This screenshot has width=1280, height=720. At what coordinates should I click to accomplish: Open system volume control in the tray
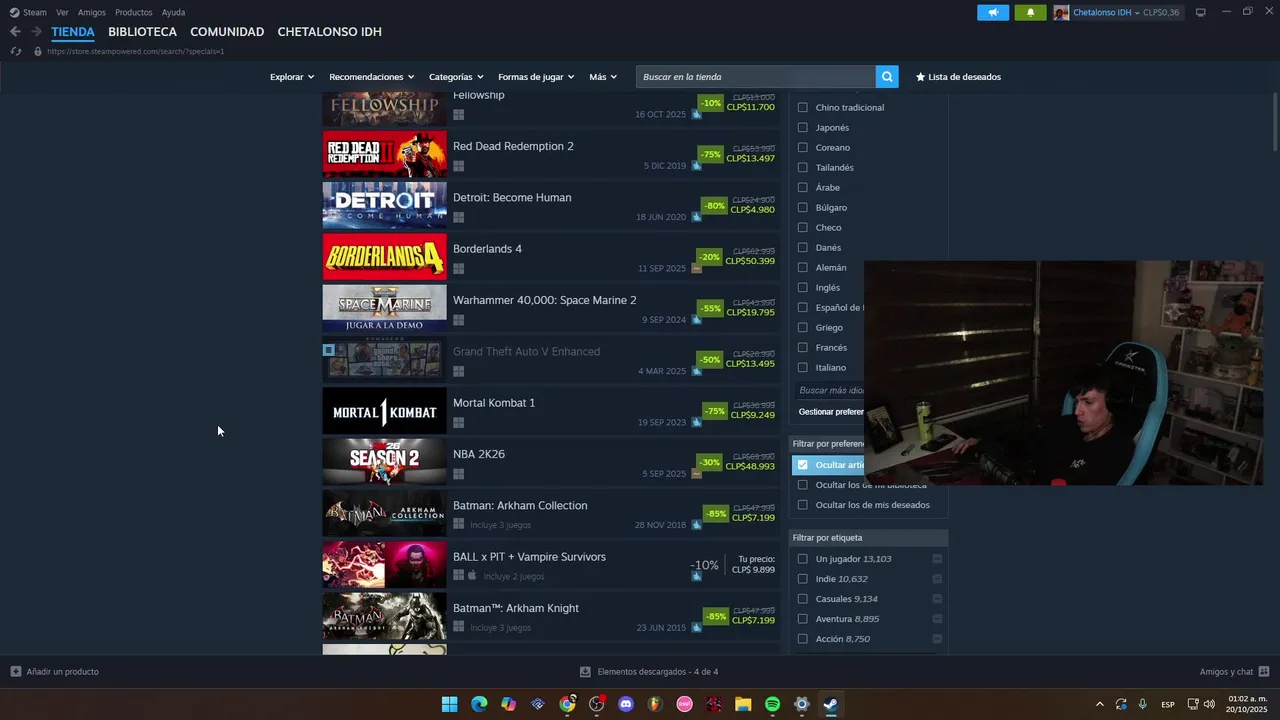pyautogui.click(x=1210, y=704)
